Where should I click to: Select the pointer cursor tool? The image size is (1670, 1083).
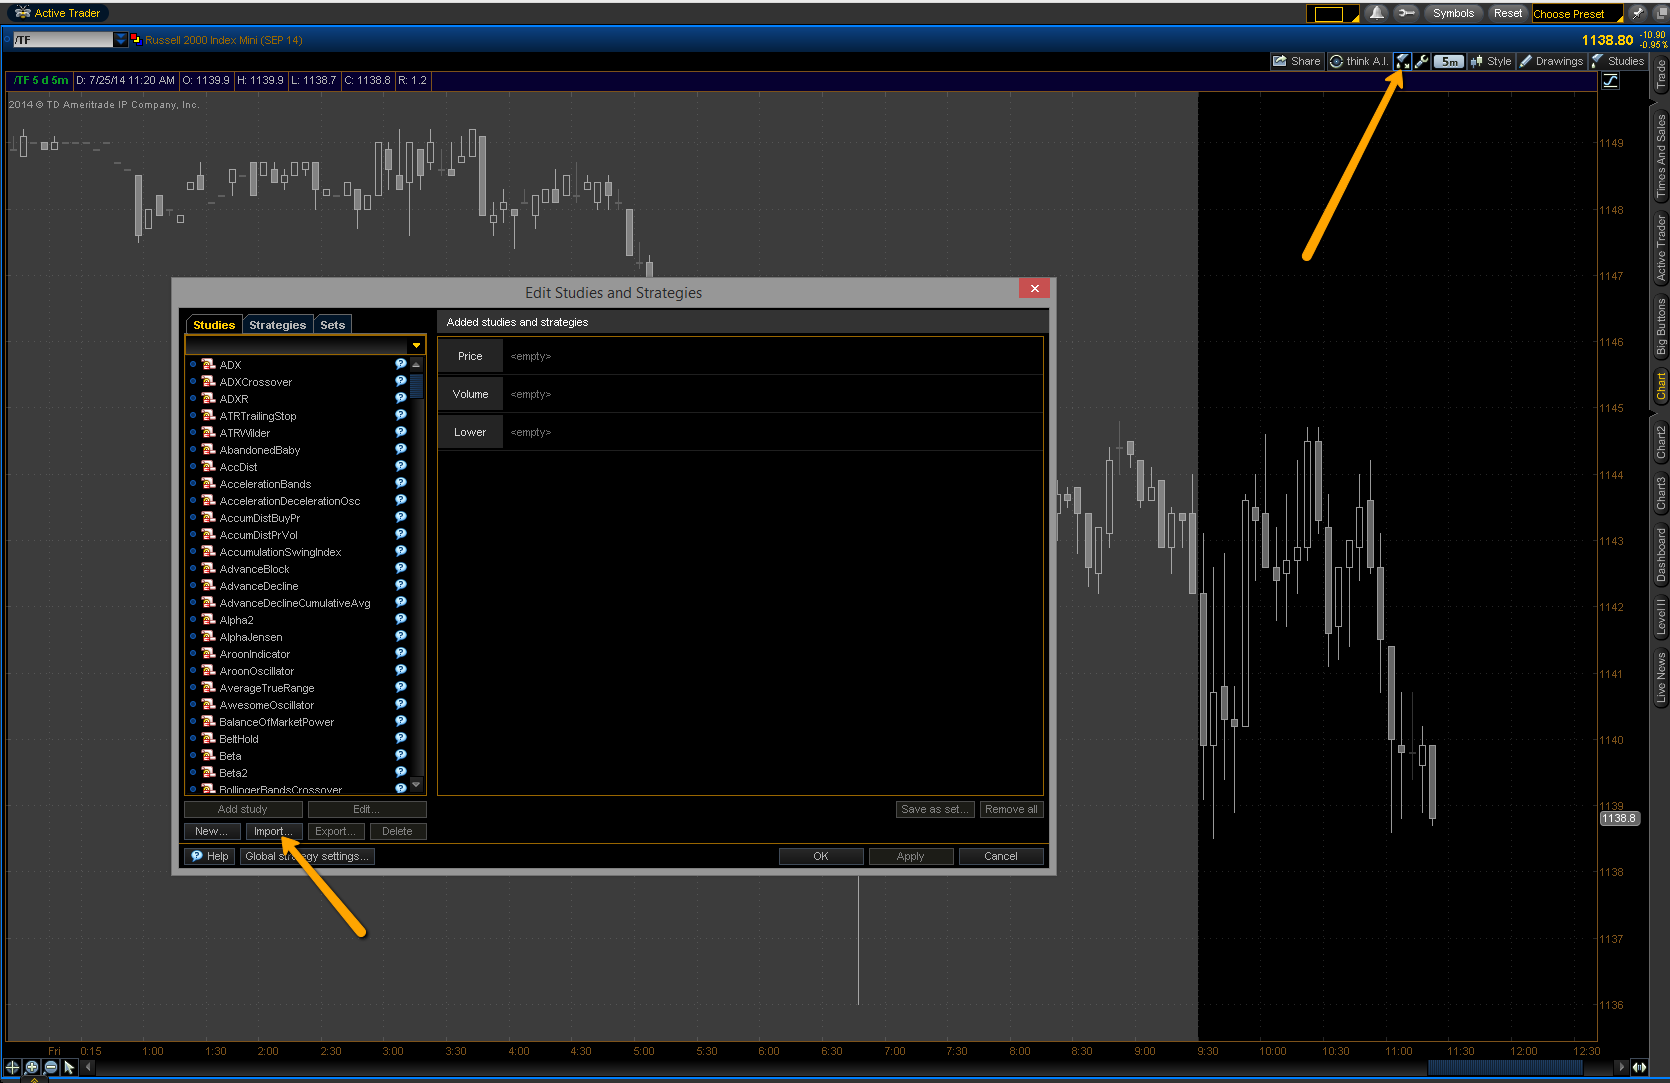coord(69,1067)
